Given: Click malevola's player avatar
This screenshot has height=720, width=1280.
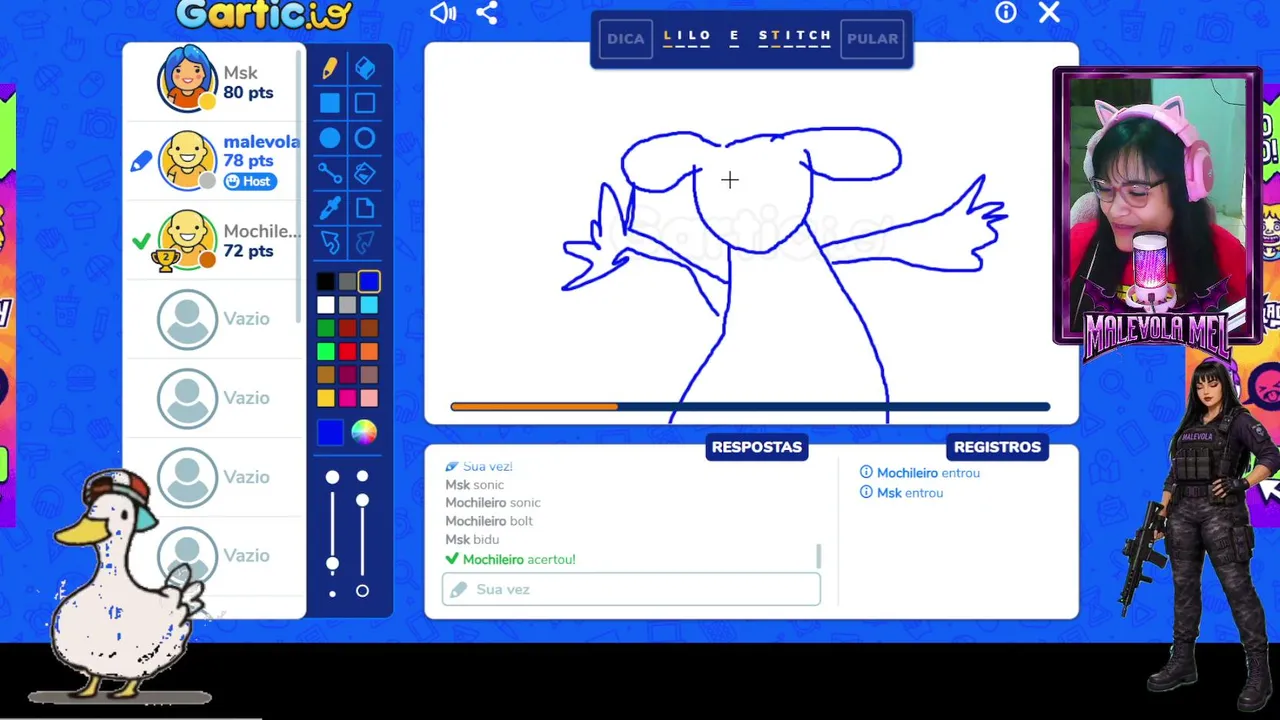Looking at the screenshot, I should pos(187,160).
